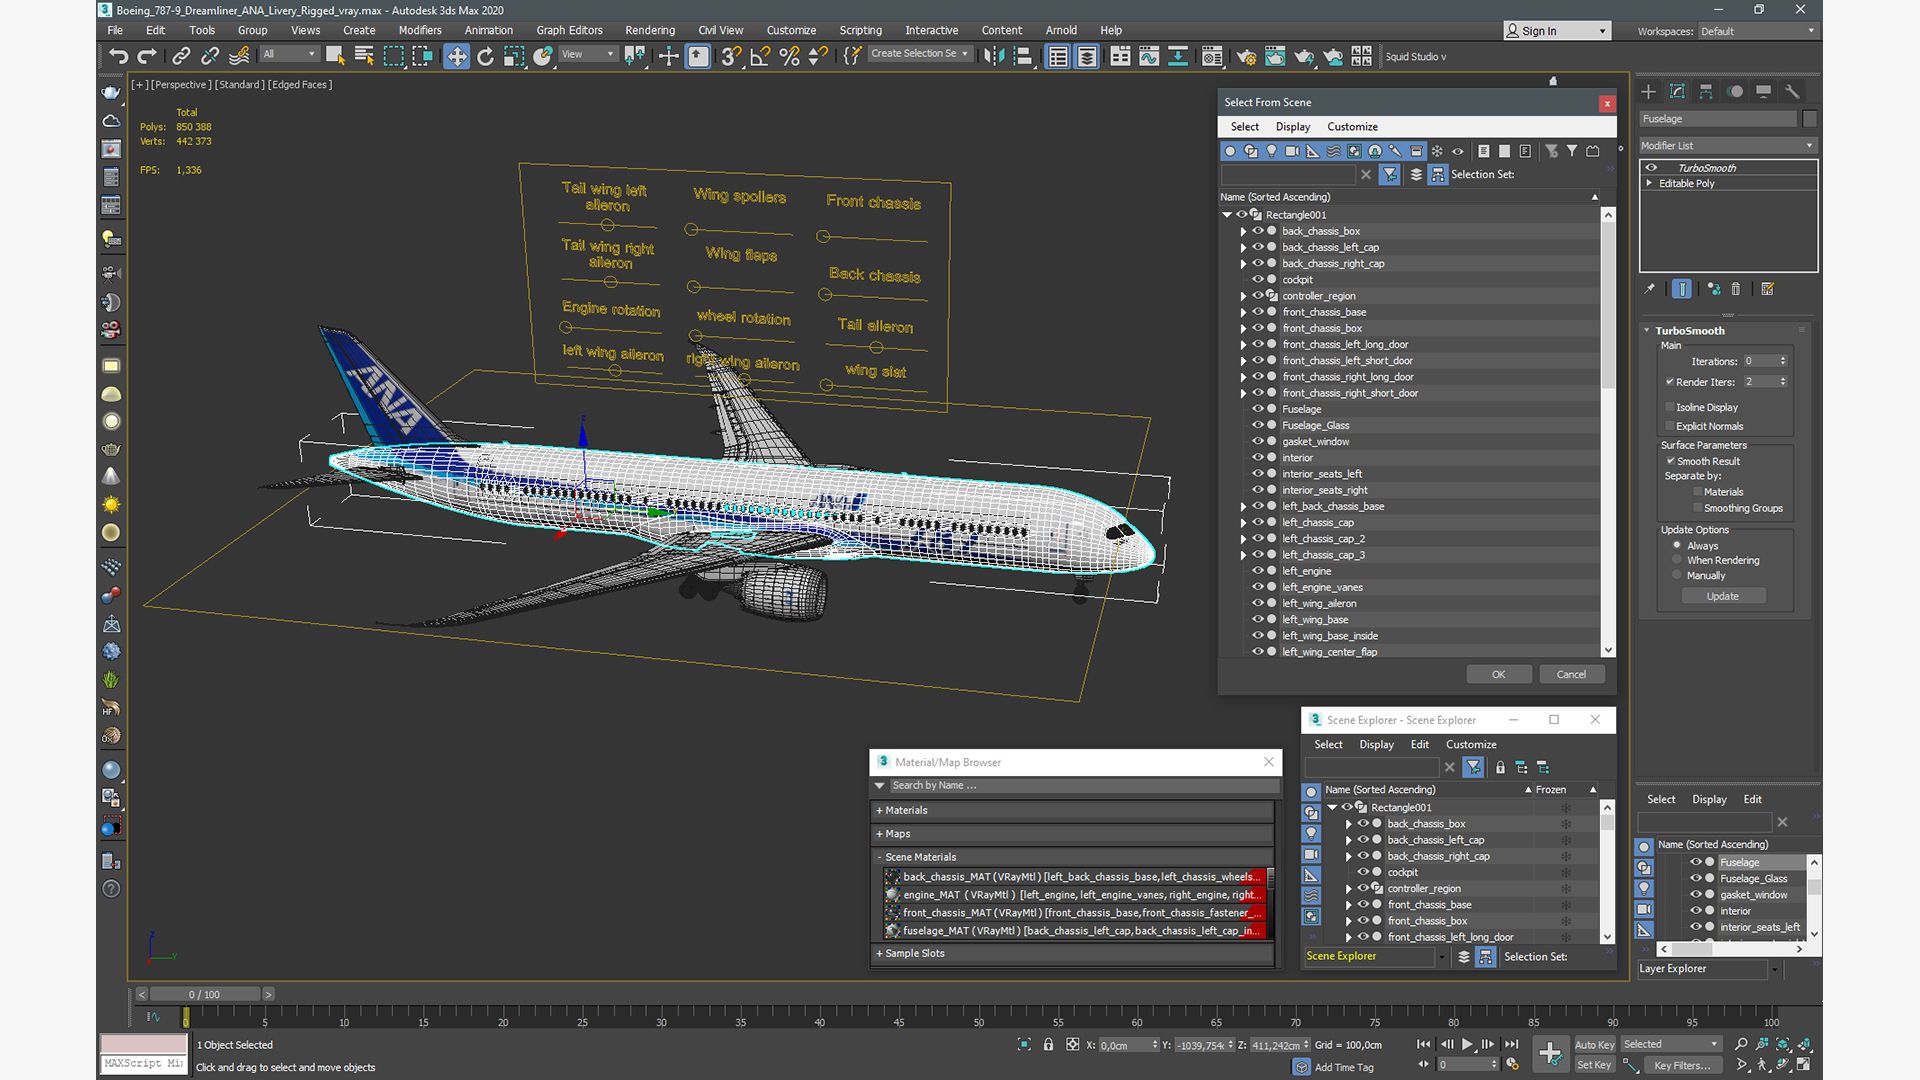Activate the Select Object tool
Viewport: 1920px width, 1080px height.
(x=335, y=56)
